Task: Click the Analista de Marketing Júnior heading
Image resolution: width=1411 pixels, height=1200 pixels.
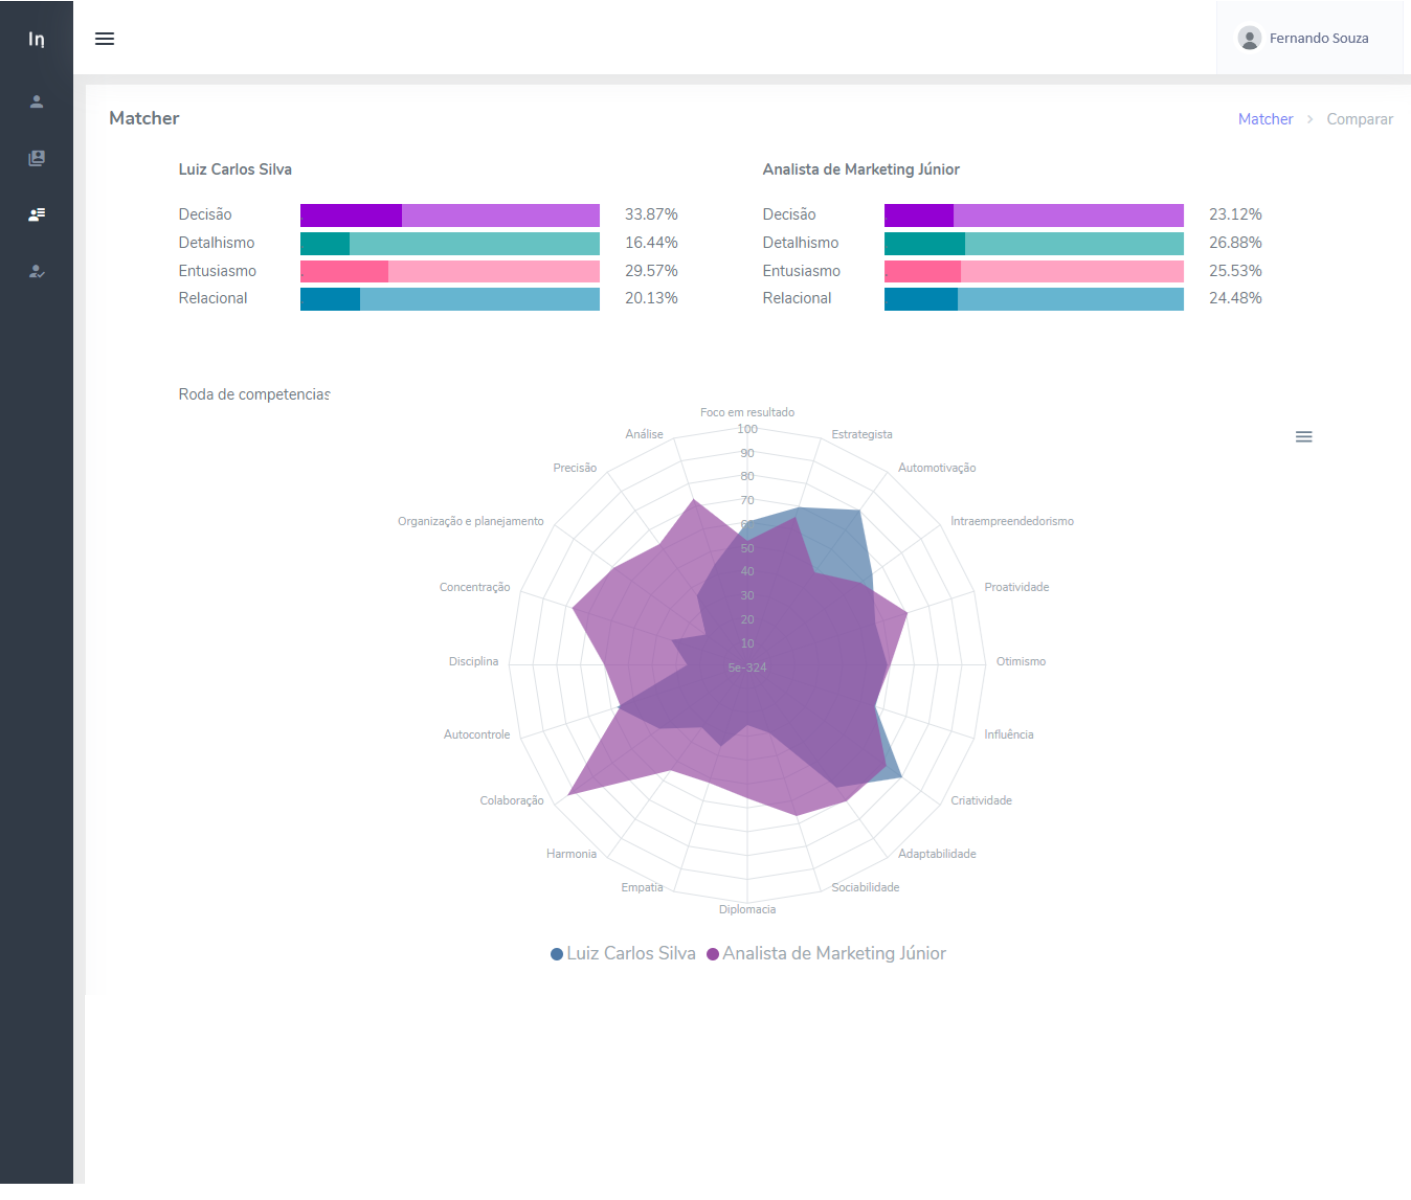Action: point(861,169)
